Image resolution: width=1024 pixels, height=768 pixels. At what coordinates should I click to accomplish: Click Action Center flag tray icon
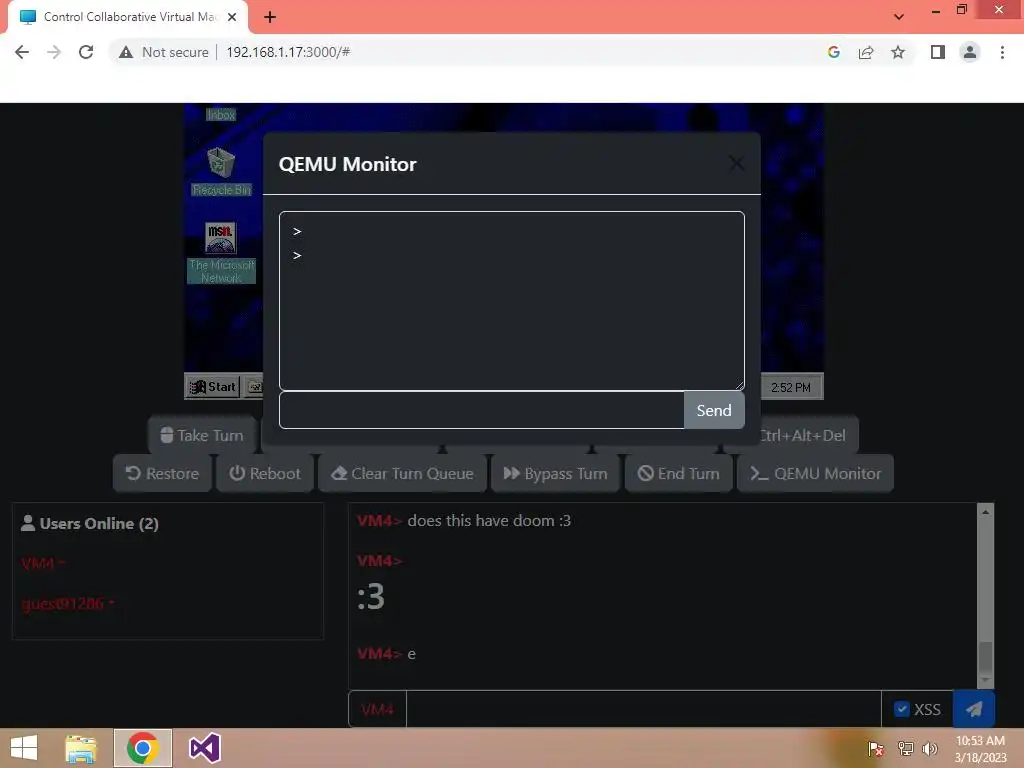click(x=876, y=748)
